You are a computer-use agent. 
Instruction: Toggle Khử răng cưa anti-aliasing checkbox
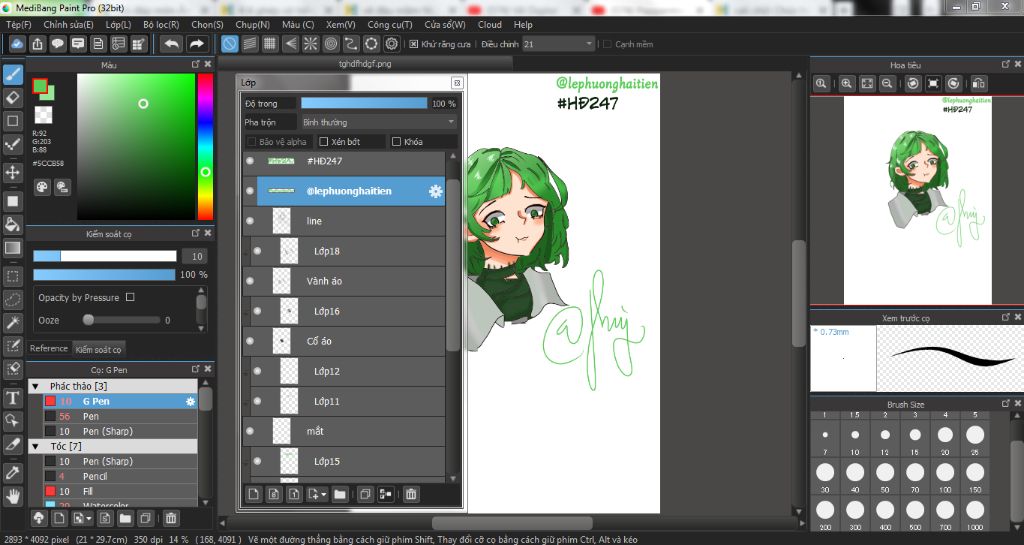pos(413,44)
